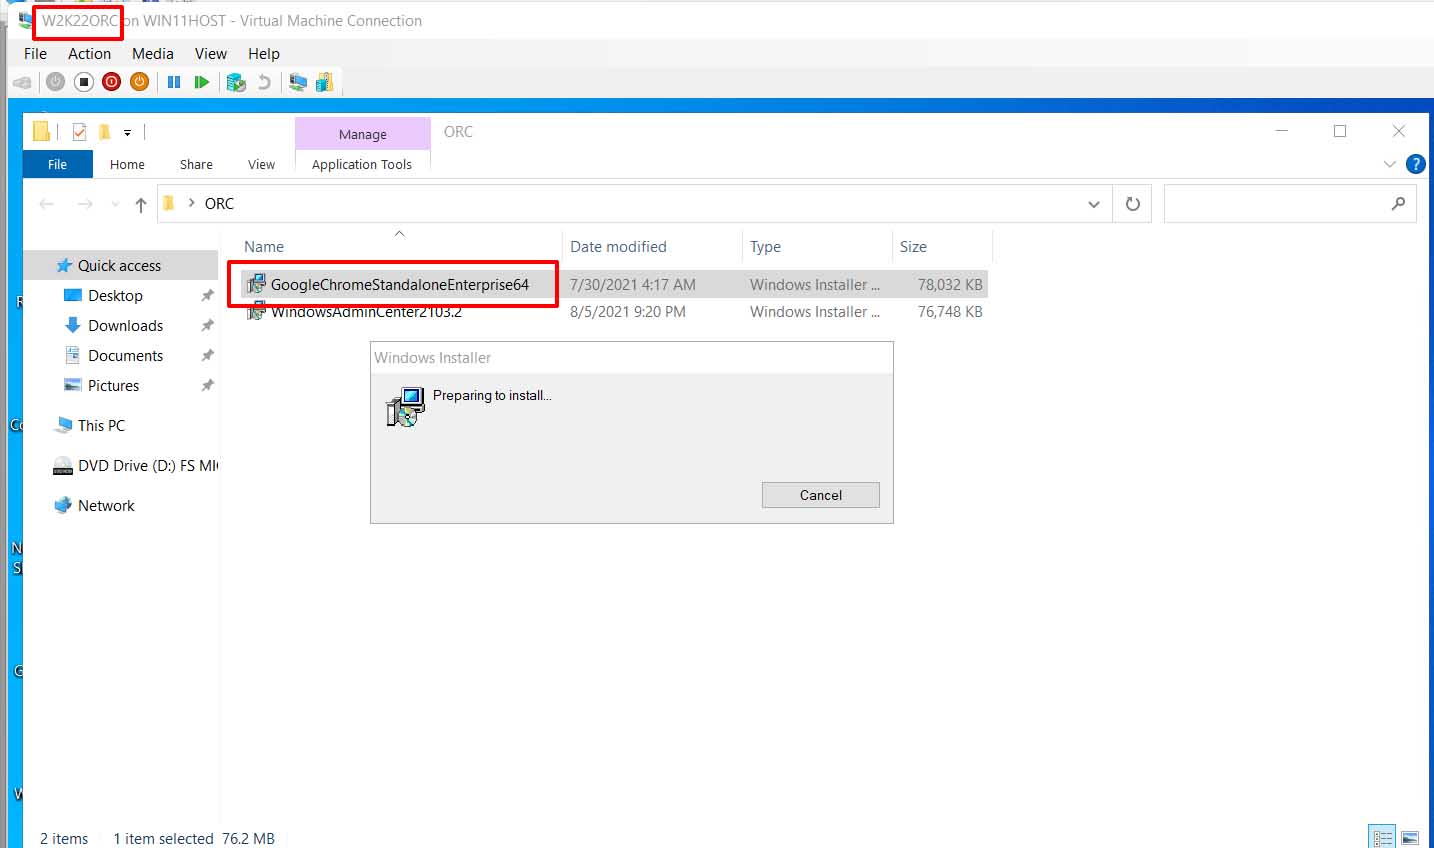Image resolution: width=1434 pixels, height=848 pixels.
Task: Switch to Large icons view in status bar
Action: click(x=1410, y=838)
